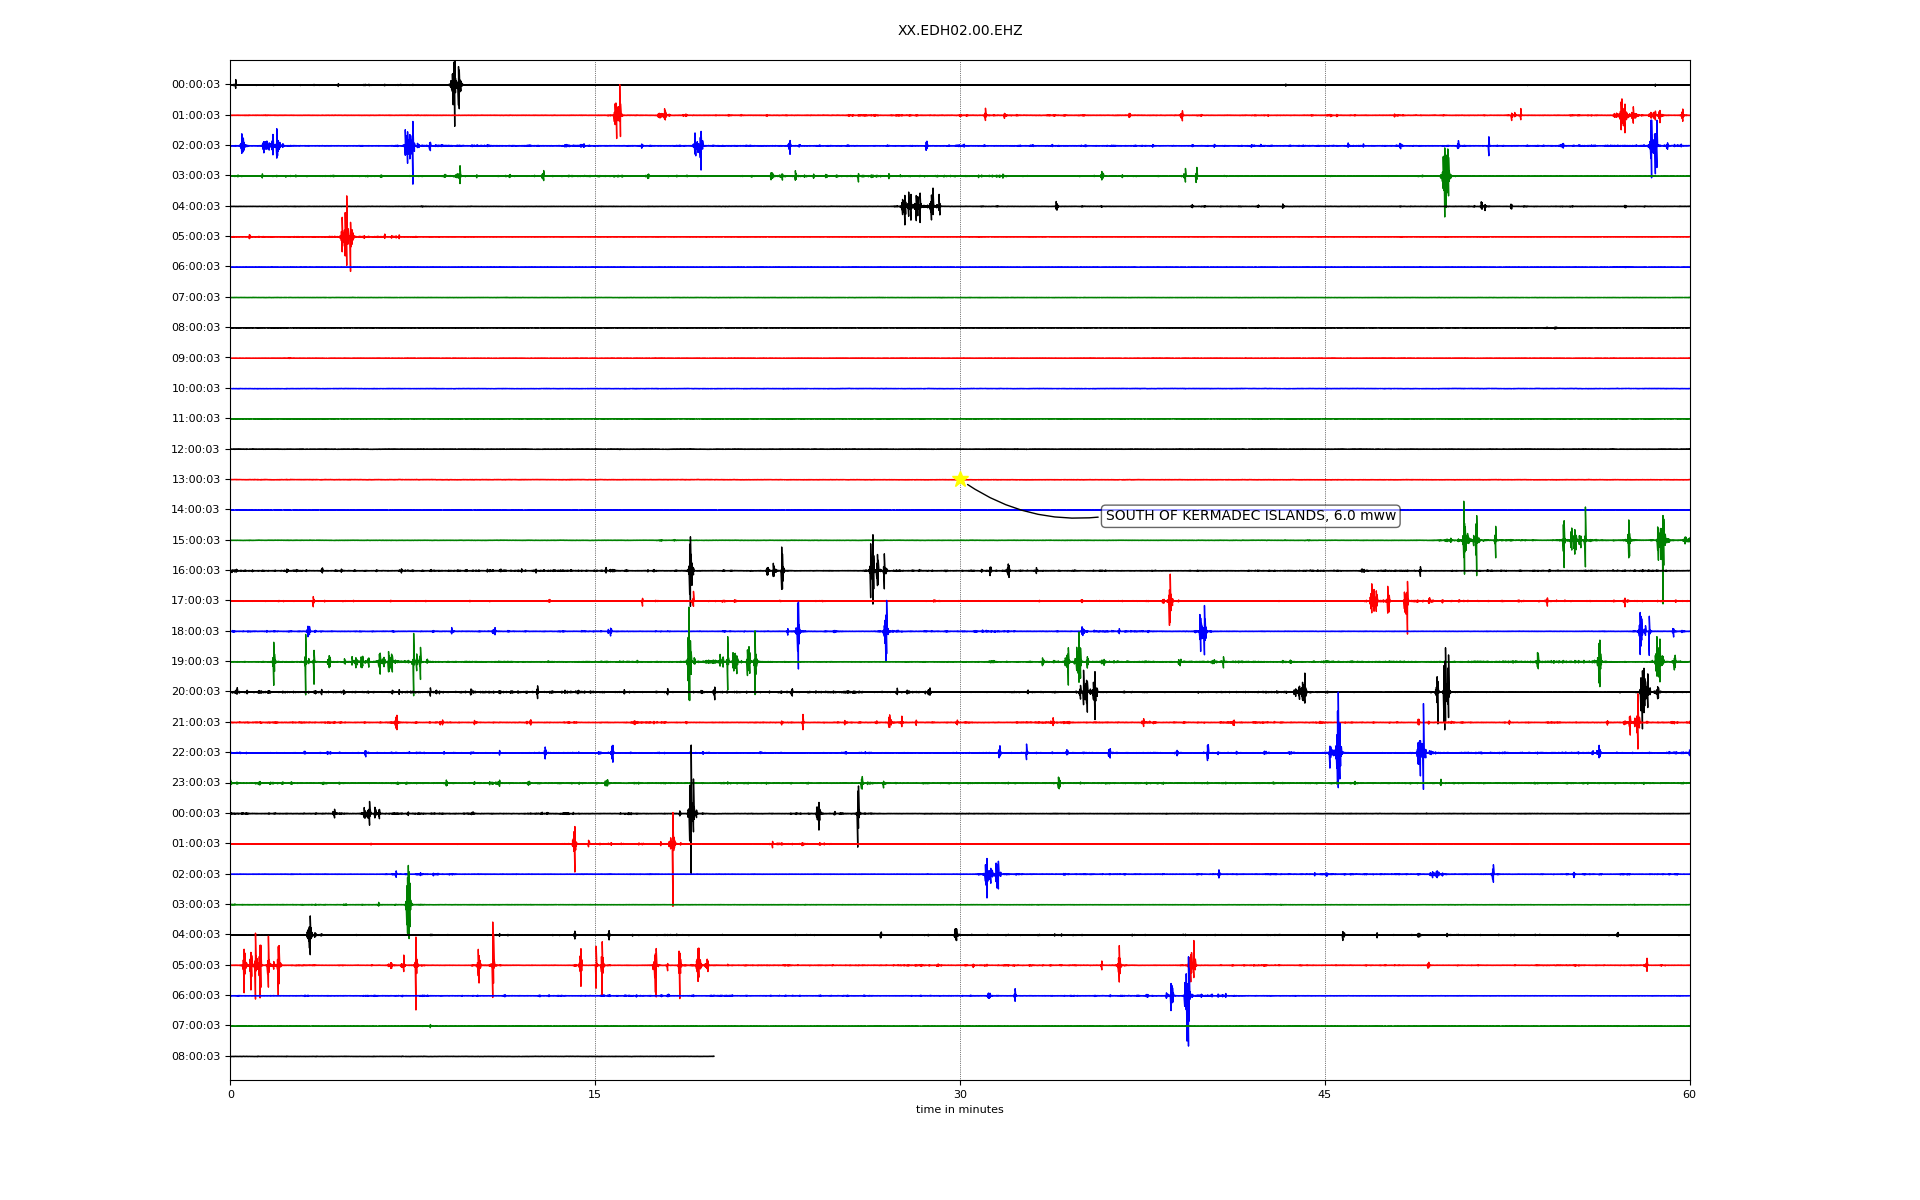The height and width of the screenshot is (1200, 1920).
Task: Click the 13:00:03 row time label
Action: [196, 480]
